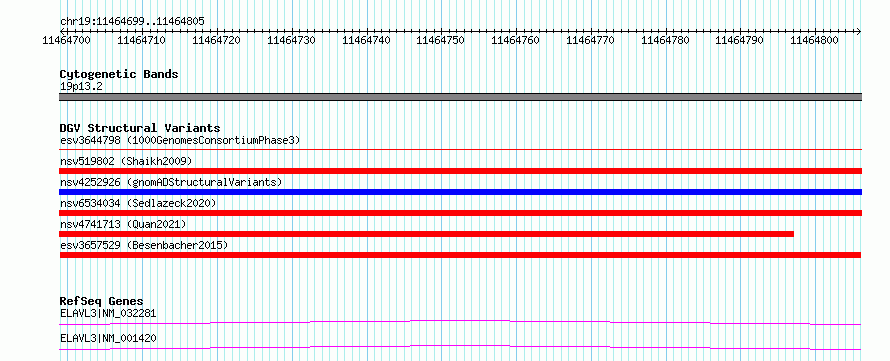Select the RefSeq Genes track title
Image resolution: width=890 pixels, height=361 pixels.
[102, 301]
